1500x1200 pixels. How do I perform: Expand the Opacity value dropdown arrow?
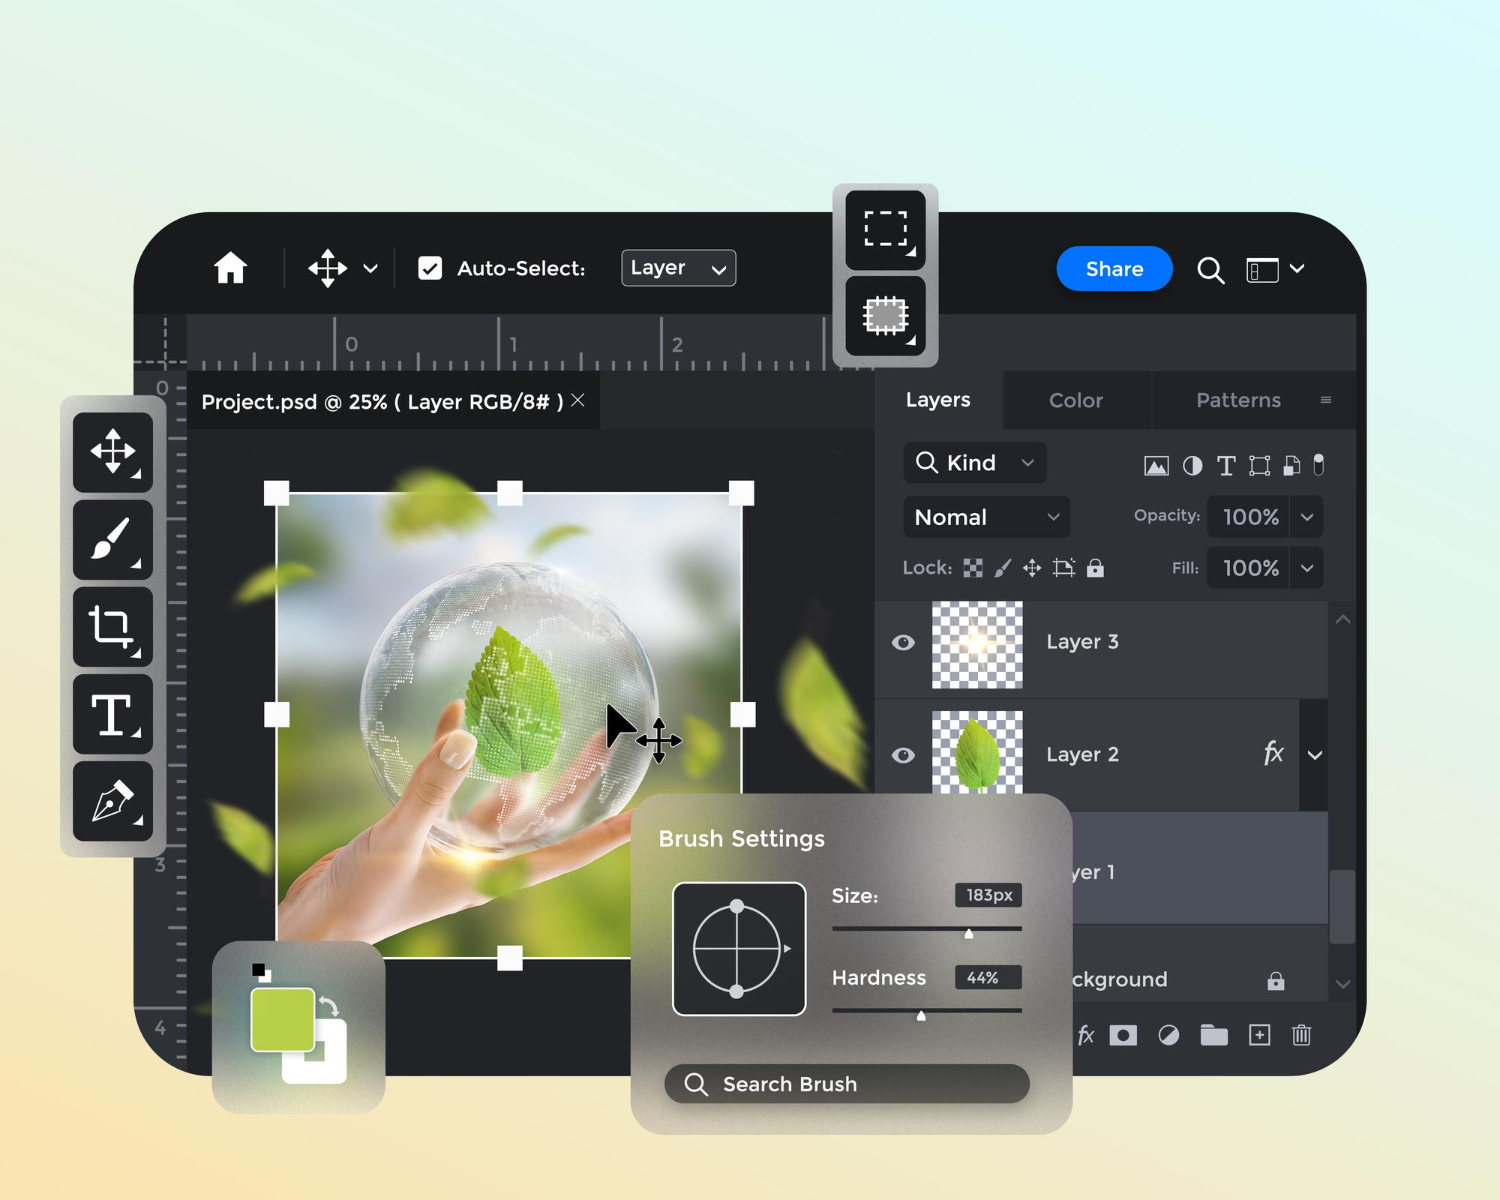tap(1307, 517)
